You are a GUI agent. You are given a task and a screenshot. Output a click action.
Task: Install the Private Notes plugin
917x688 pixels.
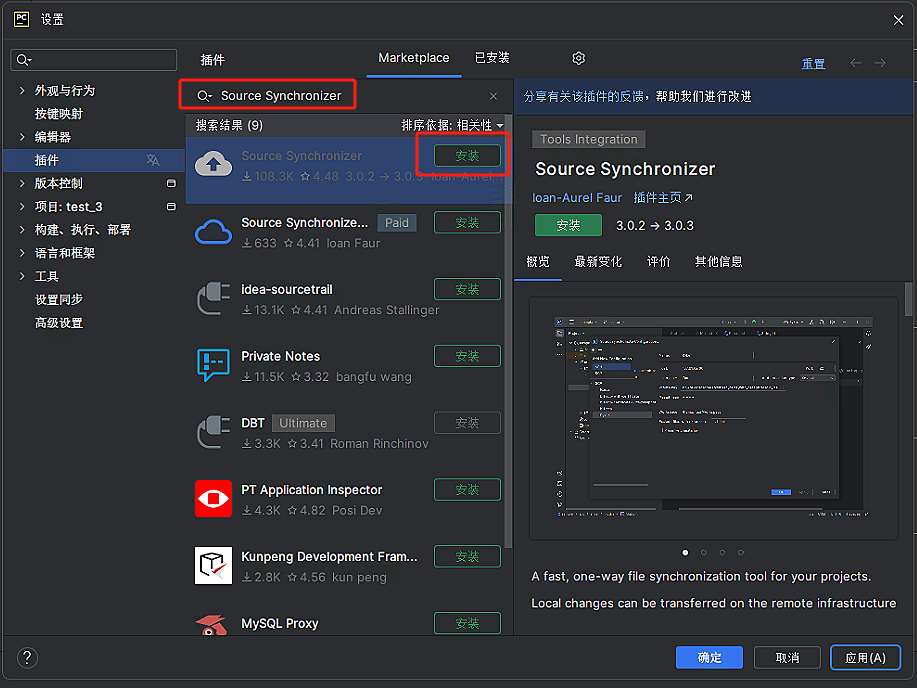click(x=467, y=356)
